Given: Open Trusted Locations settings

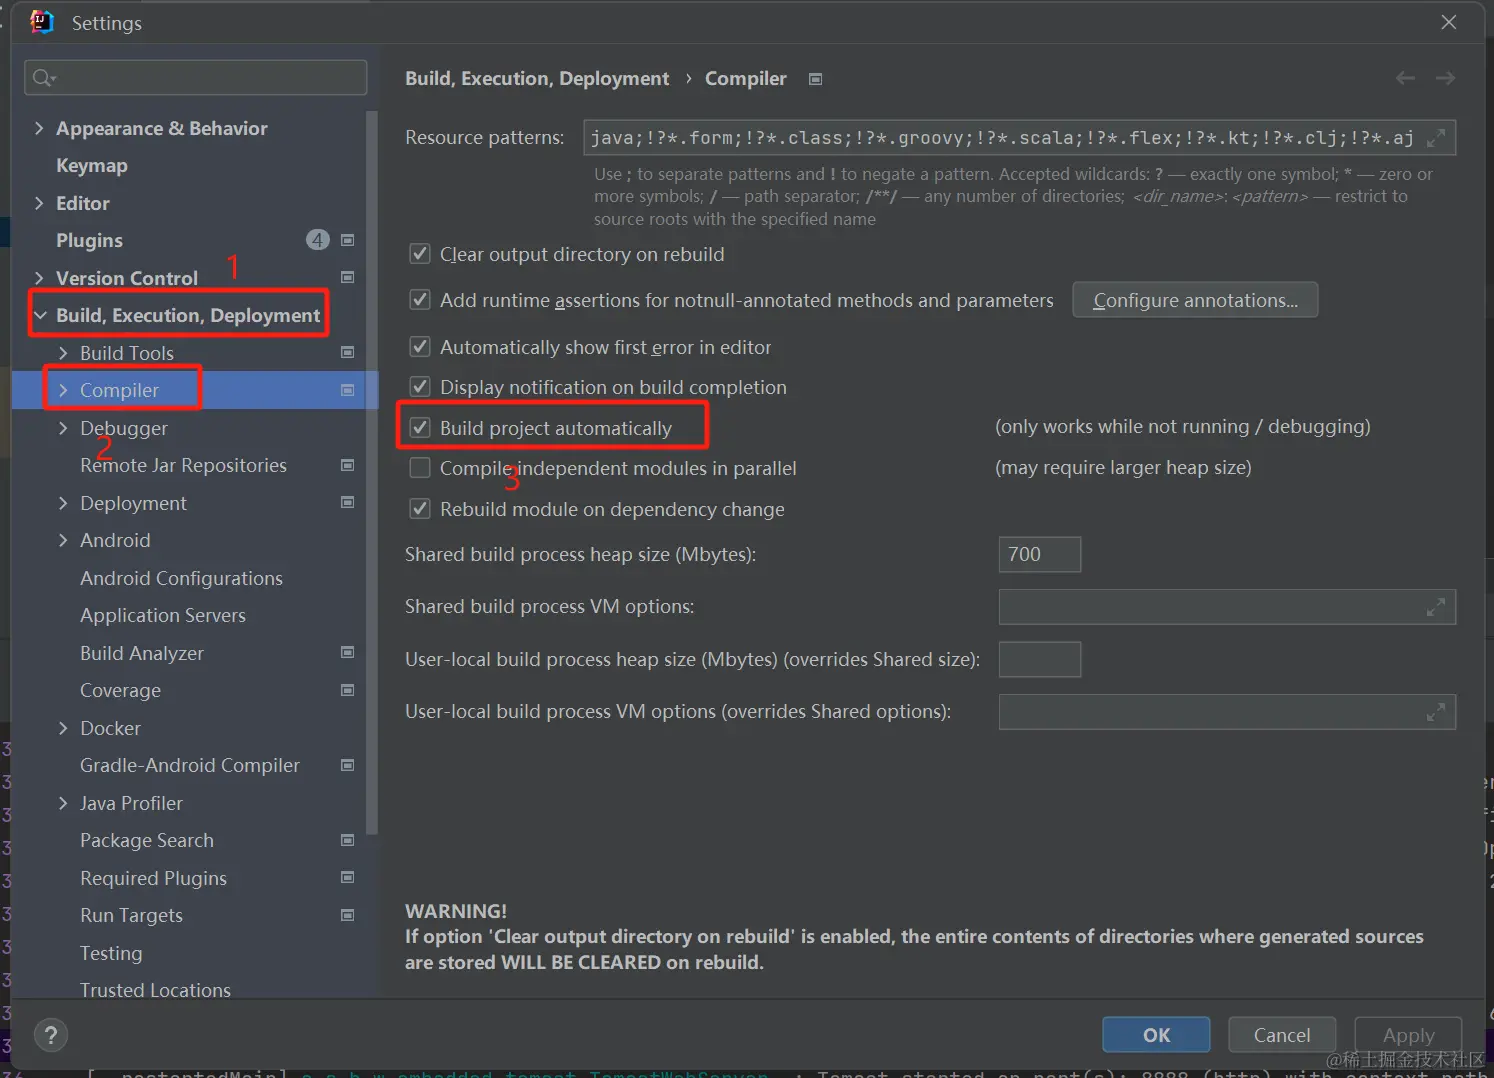Looking at the screenshot, I should pos(155,990).
